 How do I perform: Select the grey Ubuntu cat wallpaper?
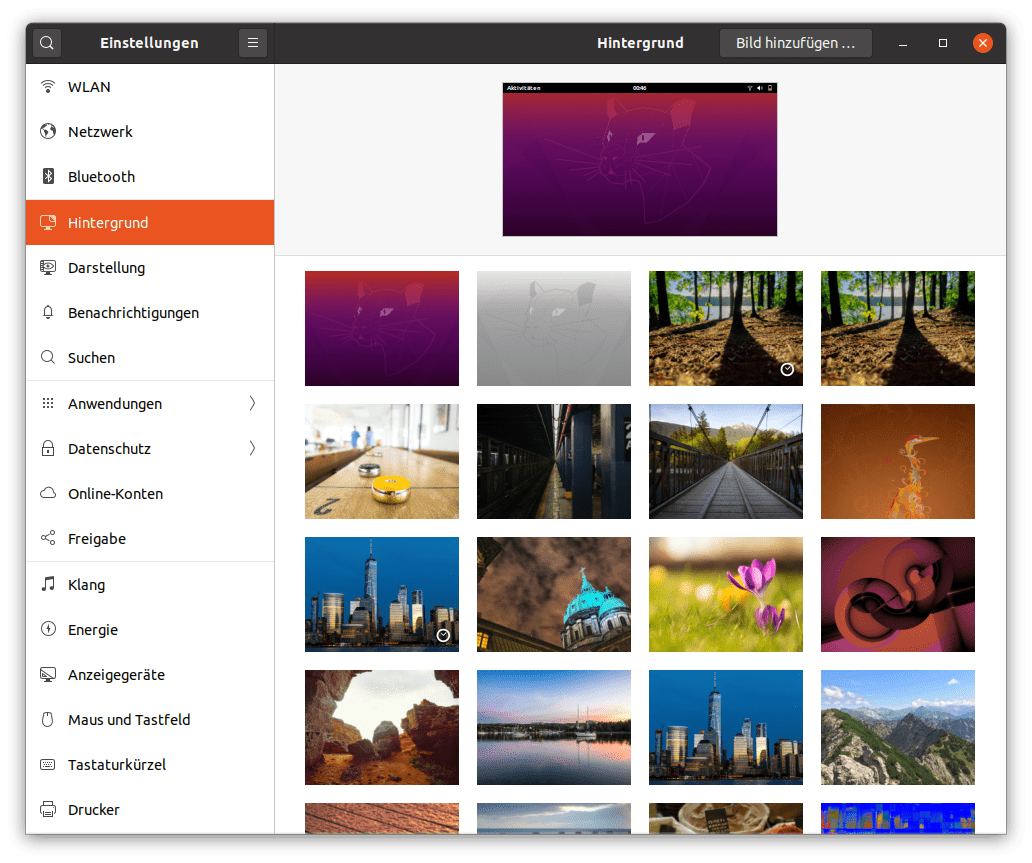click(x=553, y=328)
